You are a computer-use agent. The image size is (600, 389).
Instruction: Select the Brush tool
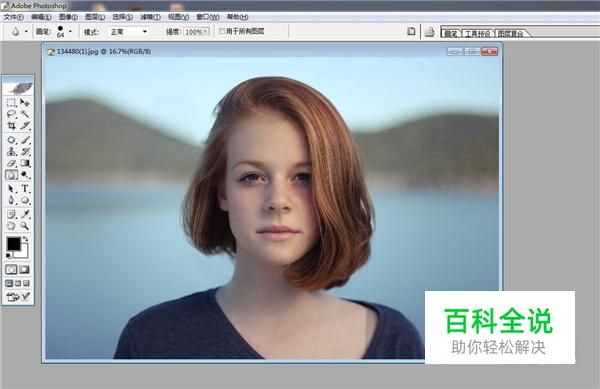click(25, 140)
